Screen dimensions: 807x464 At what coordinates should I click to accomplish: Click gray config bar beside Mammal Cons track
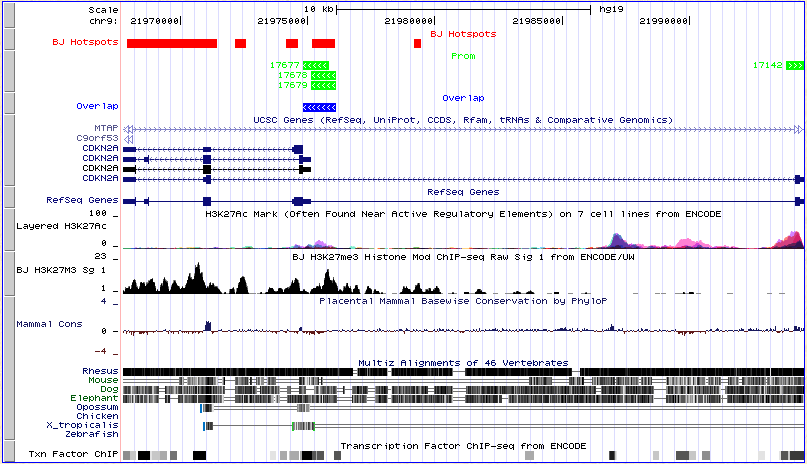click(x=8, y=324)
